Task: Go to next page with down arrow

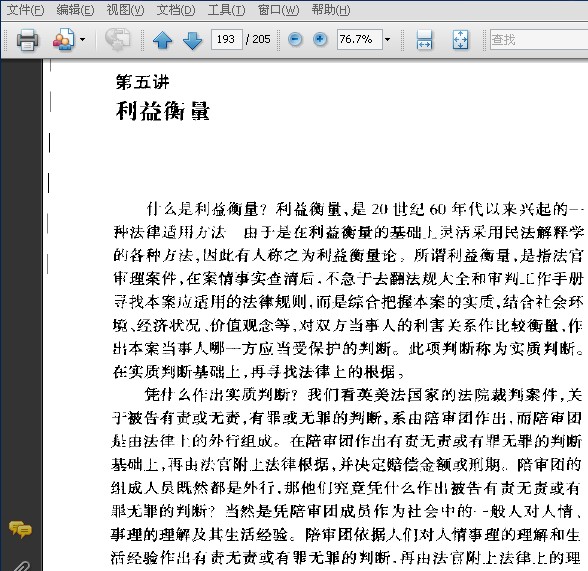Action: [192, 40]
